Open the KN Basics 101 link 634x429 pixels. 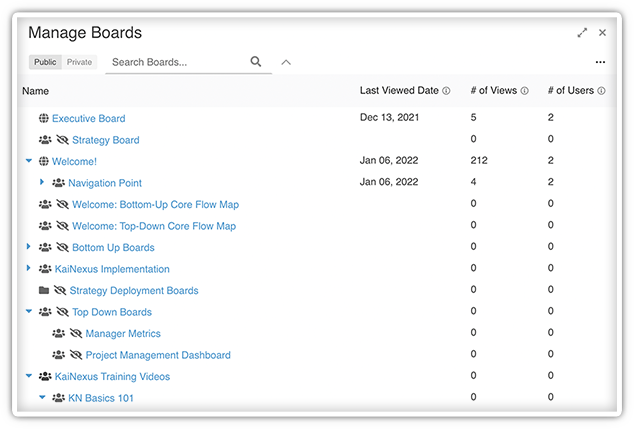pyautogui.click(x=101, y=398)
